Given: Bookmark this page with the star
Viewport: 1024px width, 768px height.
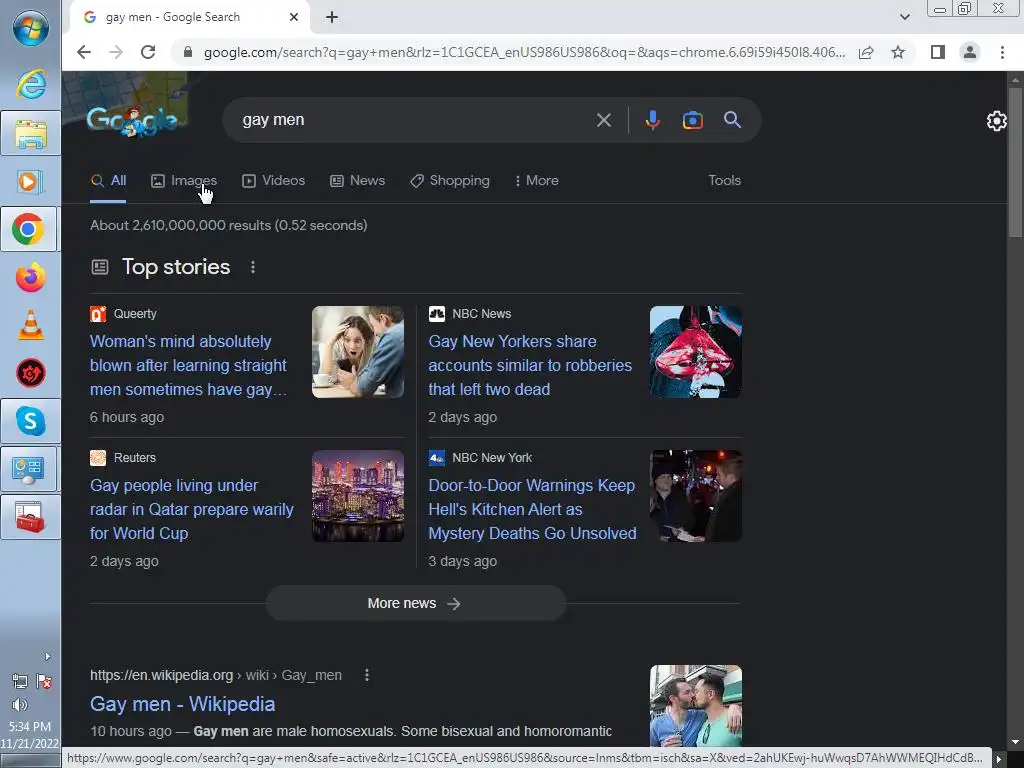Looking at the screenshot, I should click(x=898, y=52).
